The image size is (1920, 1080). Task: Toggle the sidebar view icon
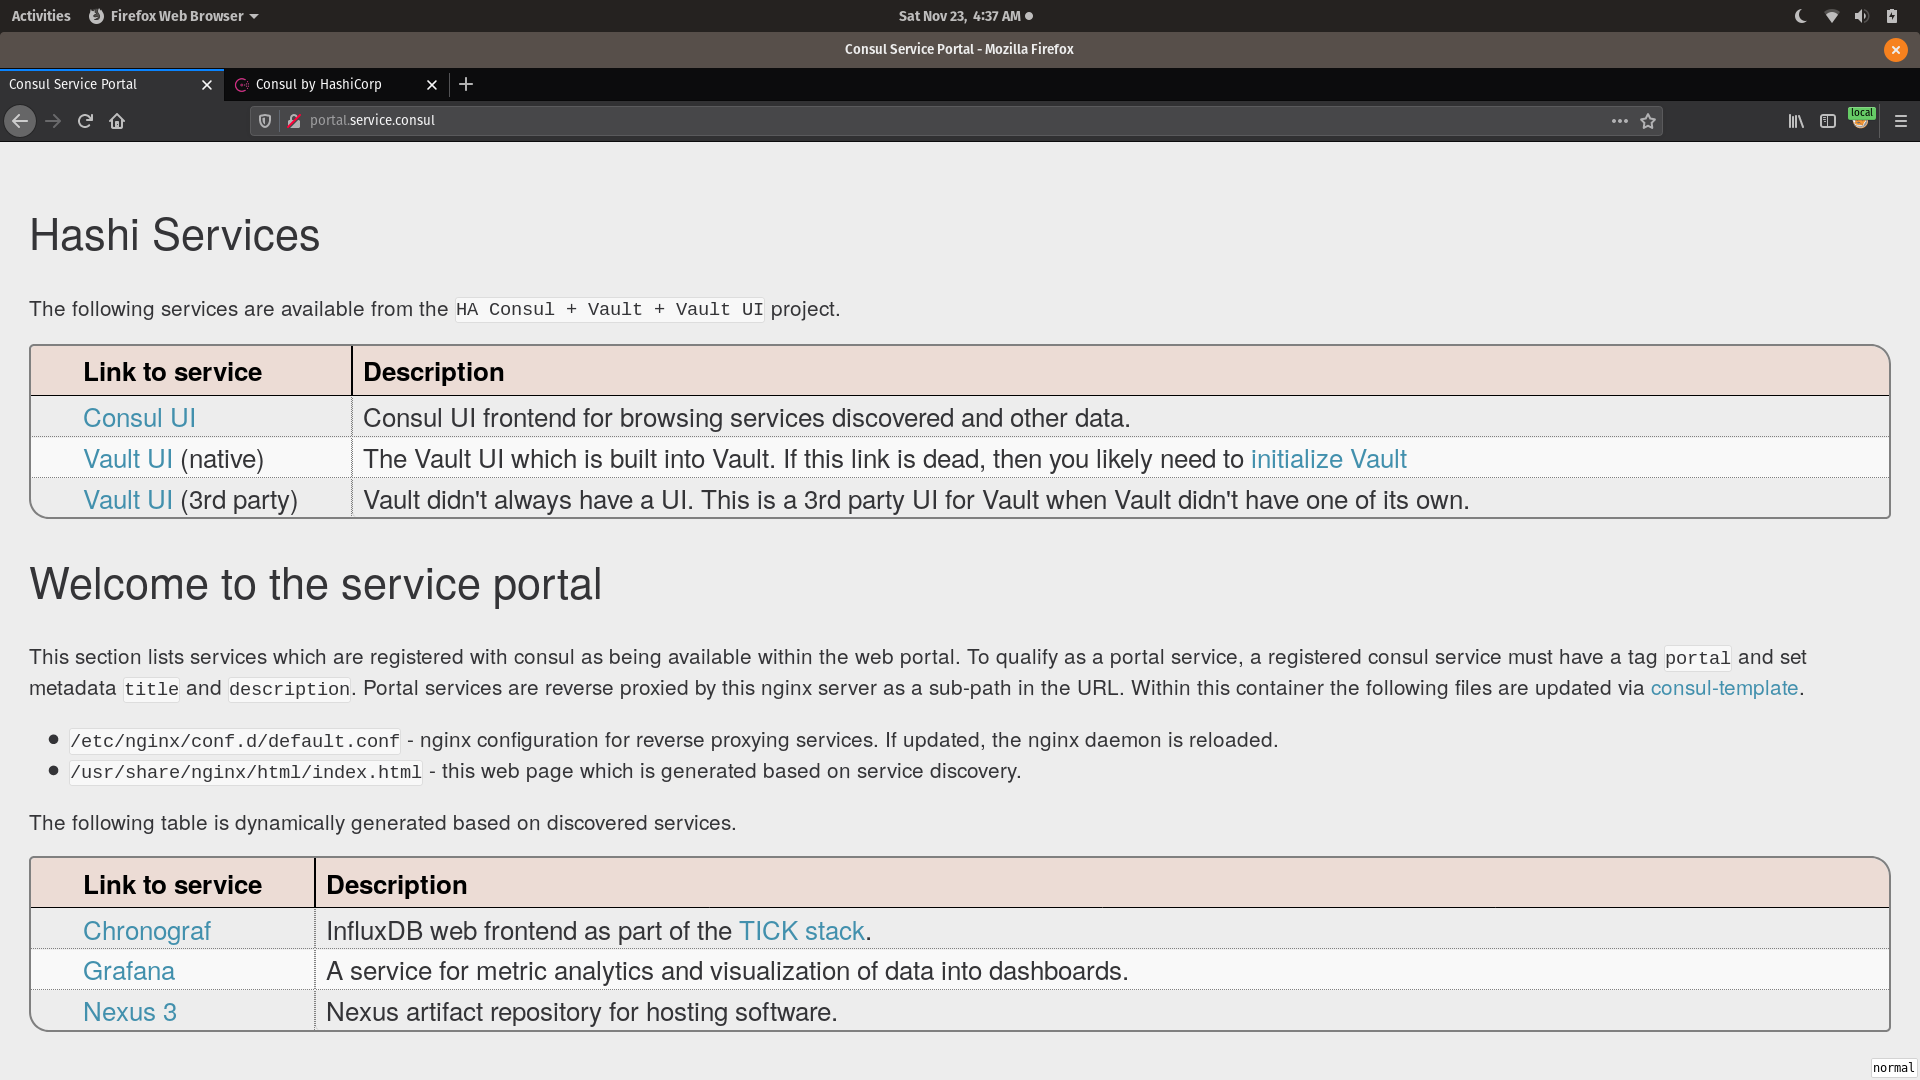1828,121
